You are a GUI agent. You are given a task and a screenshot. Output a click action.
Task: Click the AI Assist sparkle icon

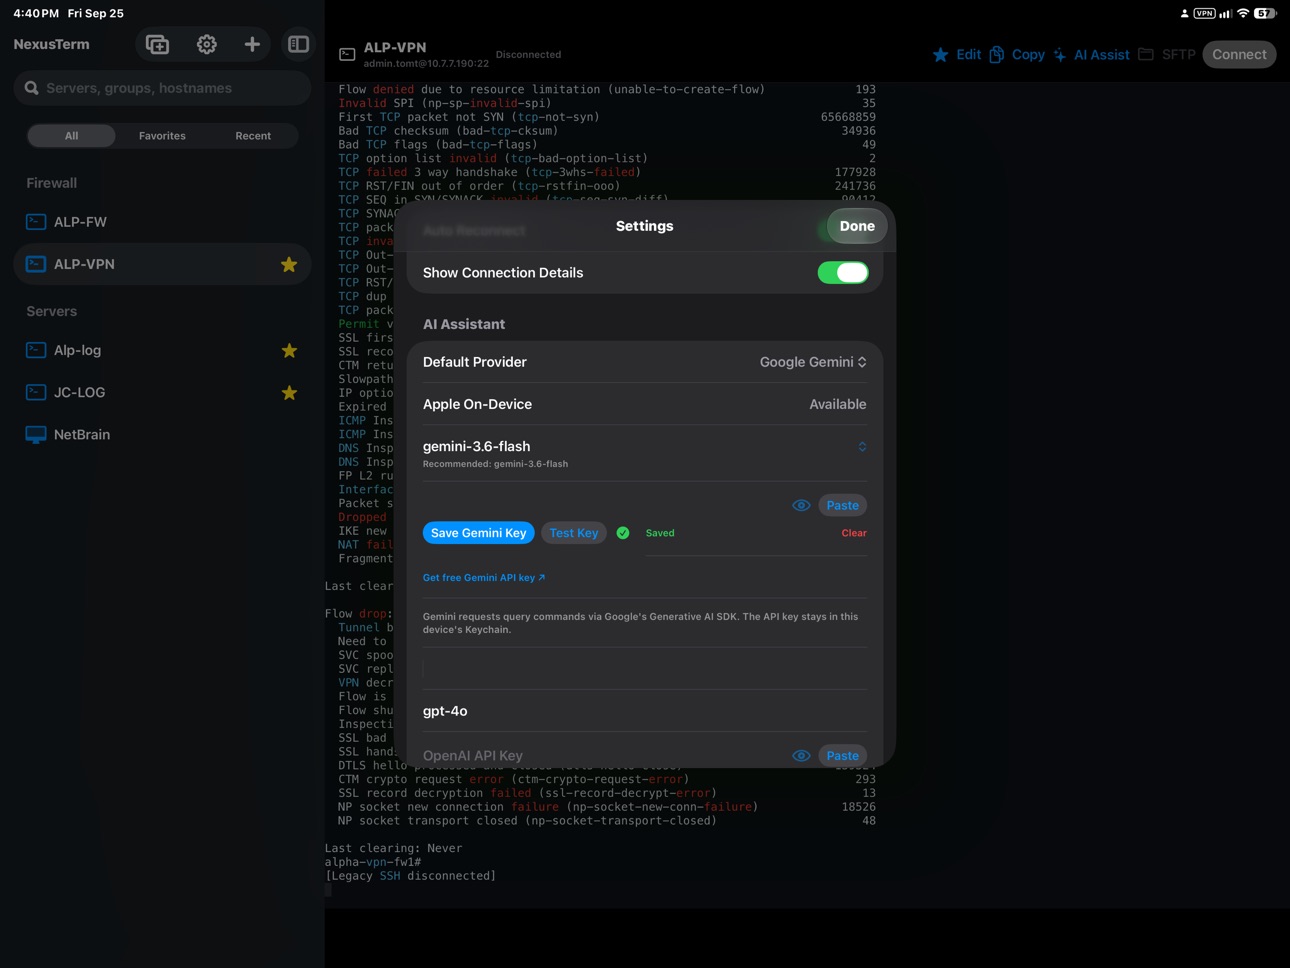tap(1060, 55)
